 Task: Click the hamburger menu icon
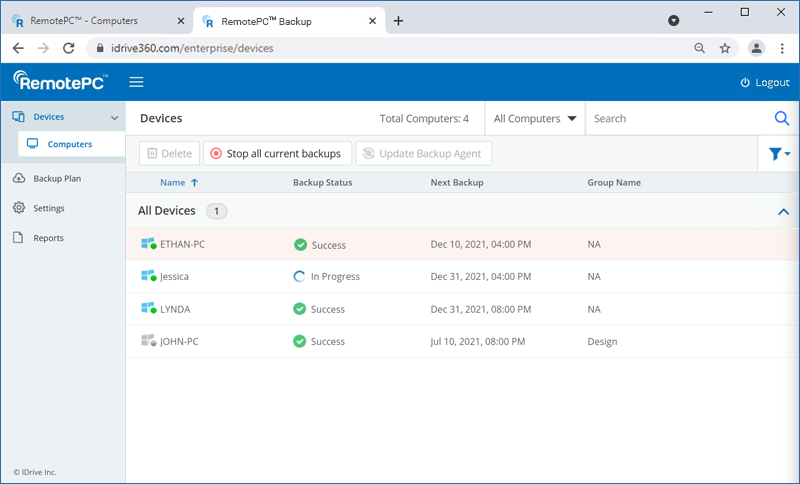pyautogui.click(x=136, y=82)
